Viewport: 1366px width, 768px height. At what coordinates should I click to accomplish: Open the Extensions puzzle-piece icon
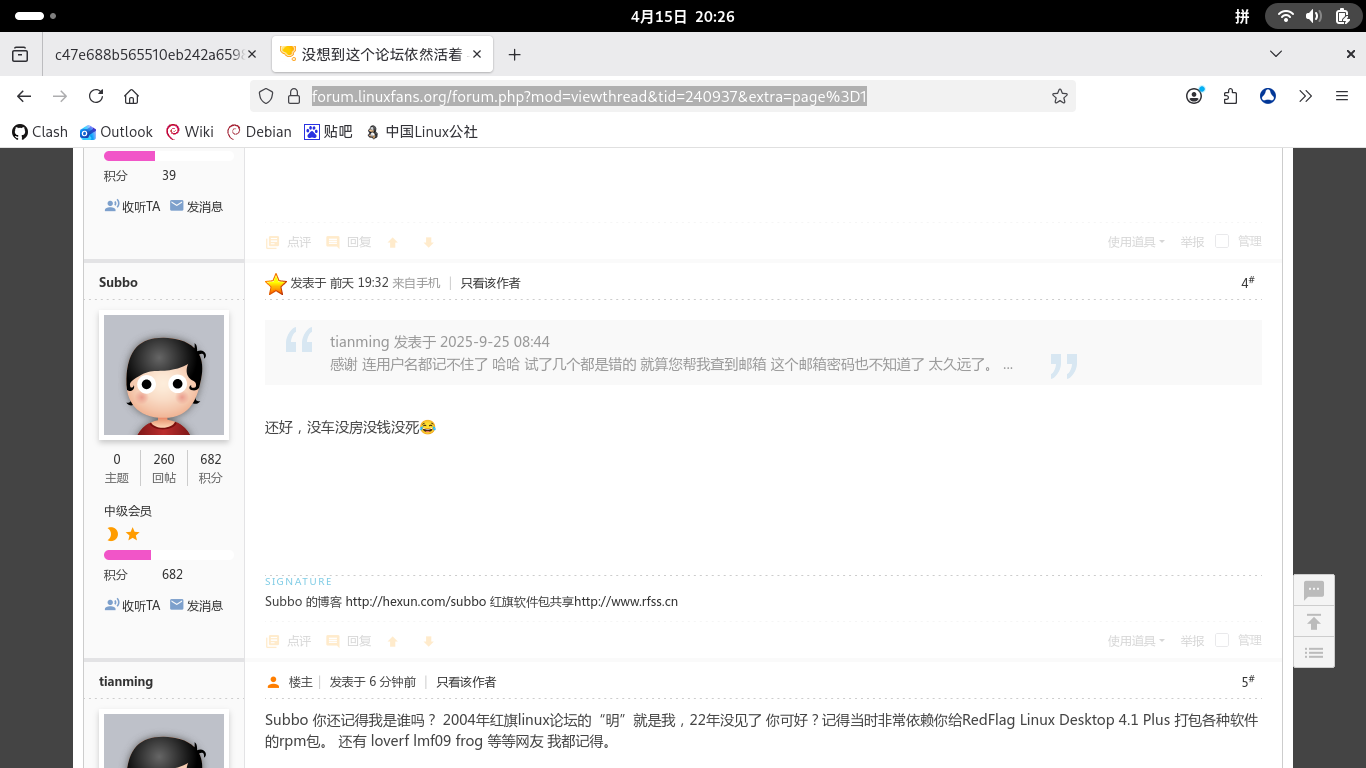pos(1230,96)
